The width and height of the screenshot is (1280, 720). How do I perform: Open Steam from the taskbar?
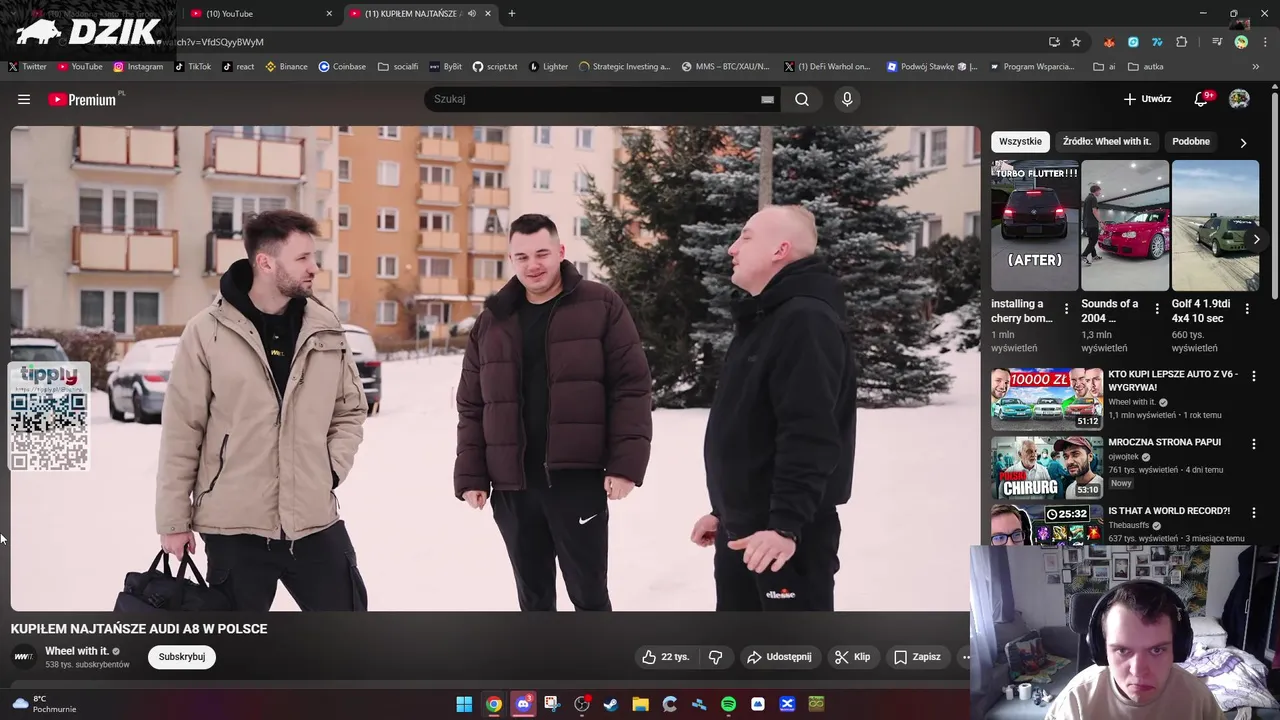pyautogui.click(x=611, y=704)
